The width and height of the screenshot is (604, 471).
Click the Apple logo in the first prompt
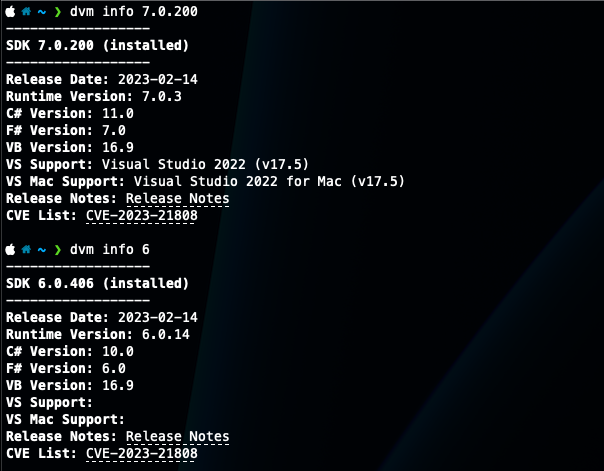10,12
